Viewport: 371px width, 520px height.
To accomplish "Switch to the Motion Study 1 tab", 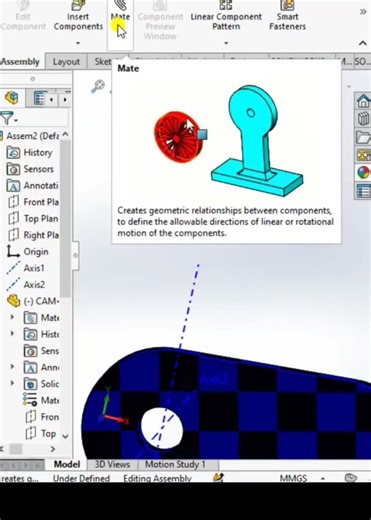I will 175,464.
